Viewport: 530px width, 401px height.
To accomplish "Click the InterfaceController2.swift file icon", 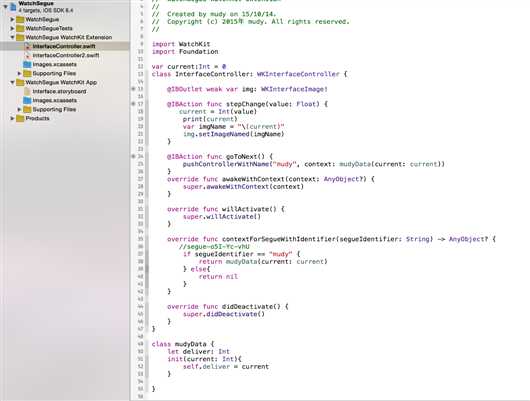I will pos(27,55).
